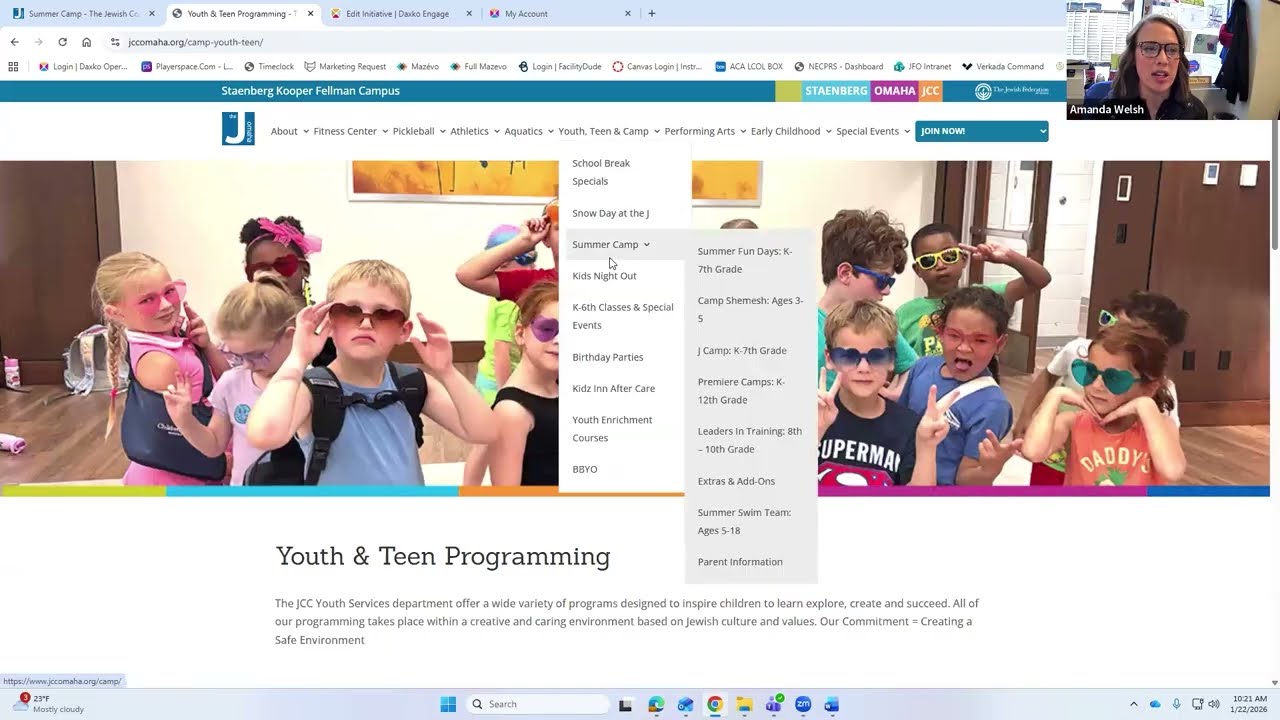The width and height of the screenshot is (1280, 720).
Task: Select K-6th Classes & Special Events
Action: 622,316
